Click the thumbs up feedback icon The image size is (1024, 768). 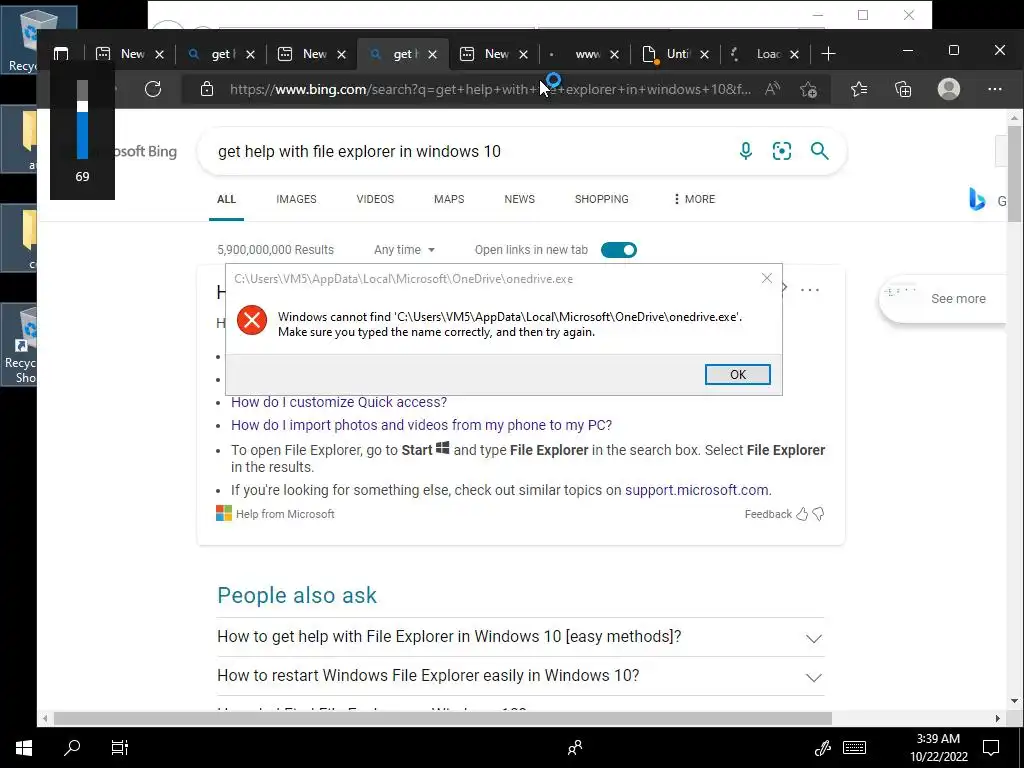click(802, 515)
